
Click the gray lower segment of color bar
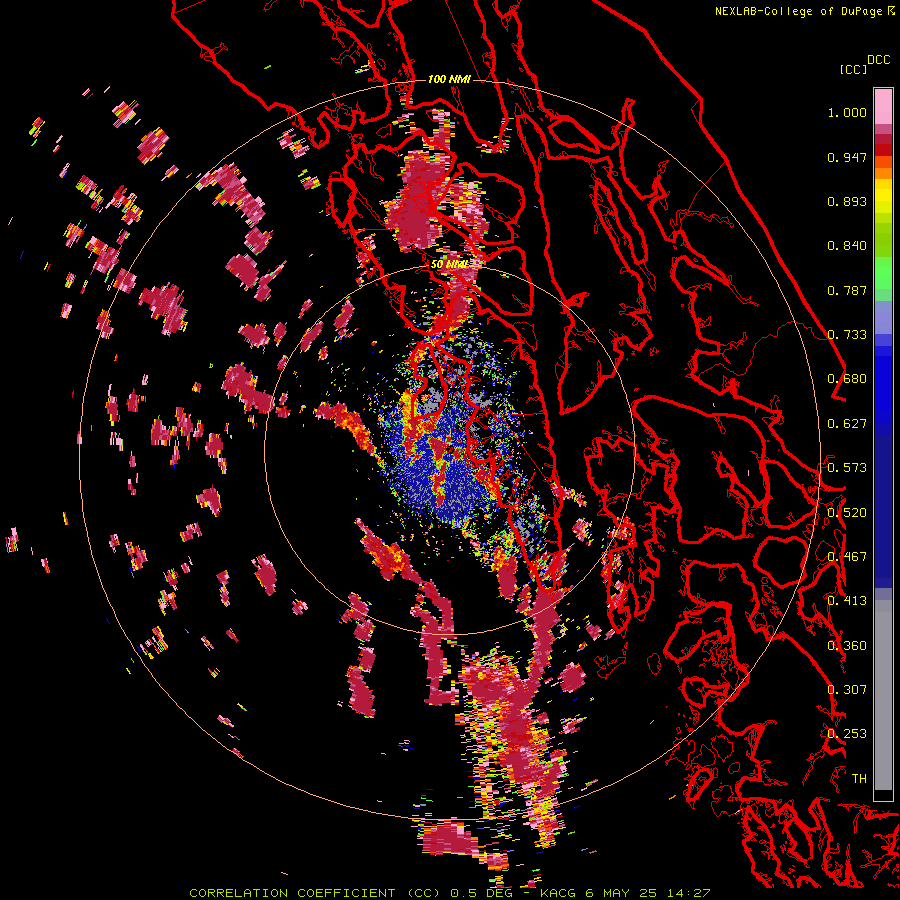click(x=883, y=695)
